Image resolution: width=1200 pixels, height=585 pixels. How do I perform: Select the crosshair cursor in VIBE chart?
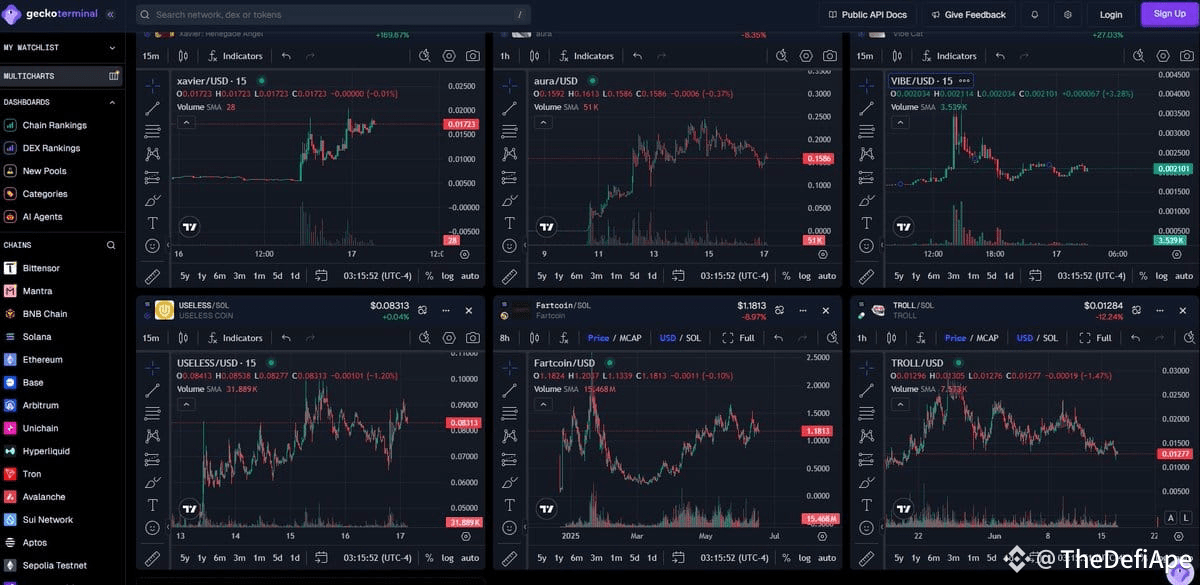tap(866, 85)
